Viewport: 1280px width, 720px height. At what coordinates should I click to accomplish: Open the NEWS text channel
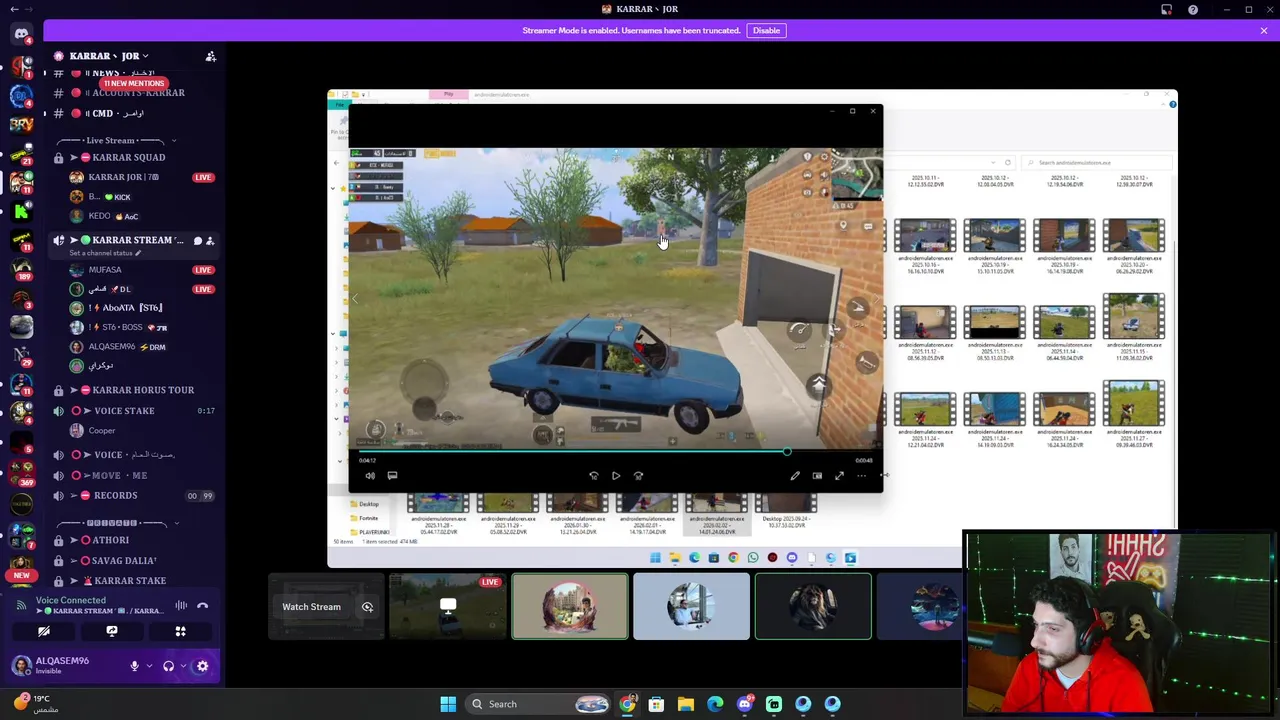(135, 73)
